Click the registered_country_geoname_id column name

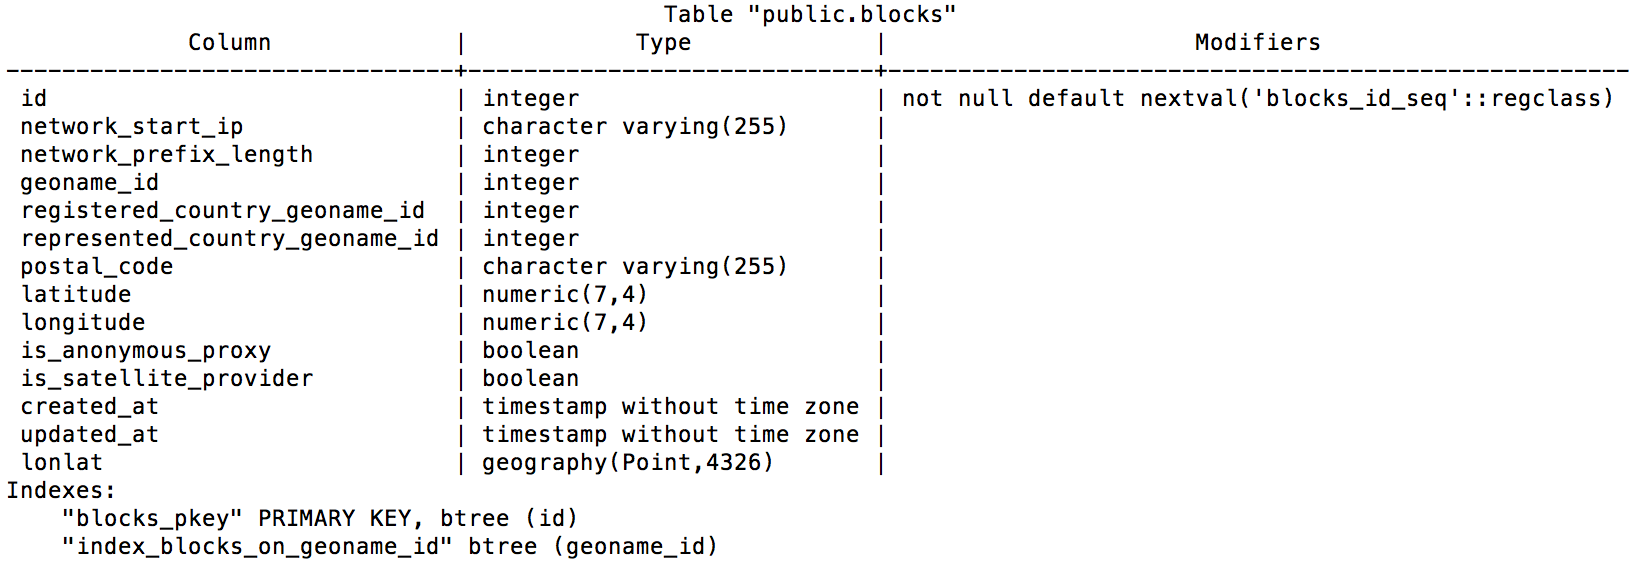click(x=223, y=211)
